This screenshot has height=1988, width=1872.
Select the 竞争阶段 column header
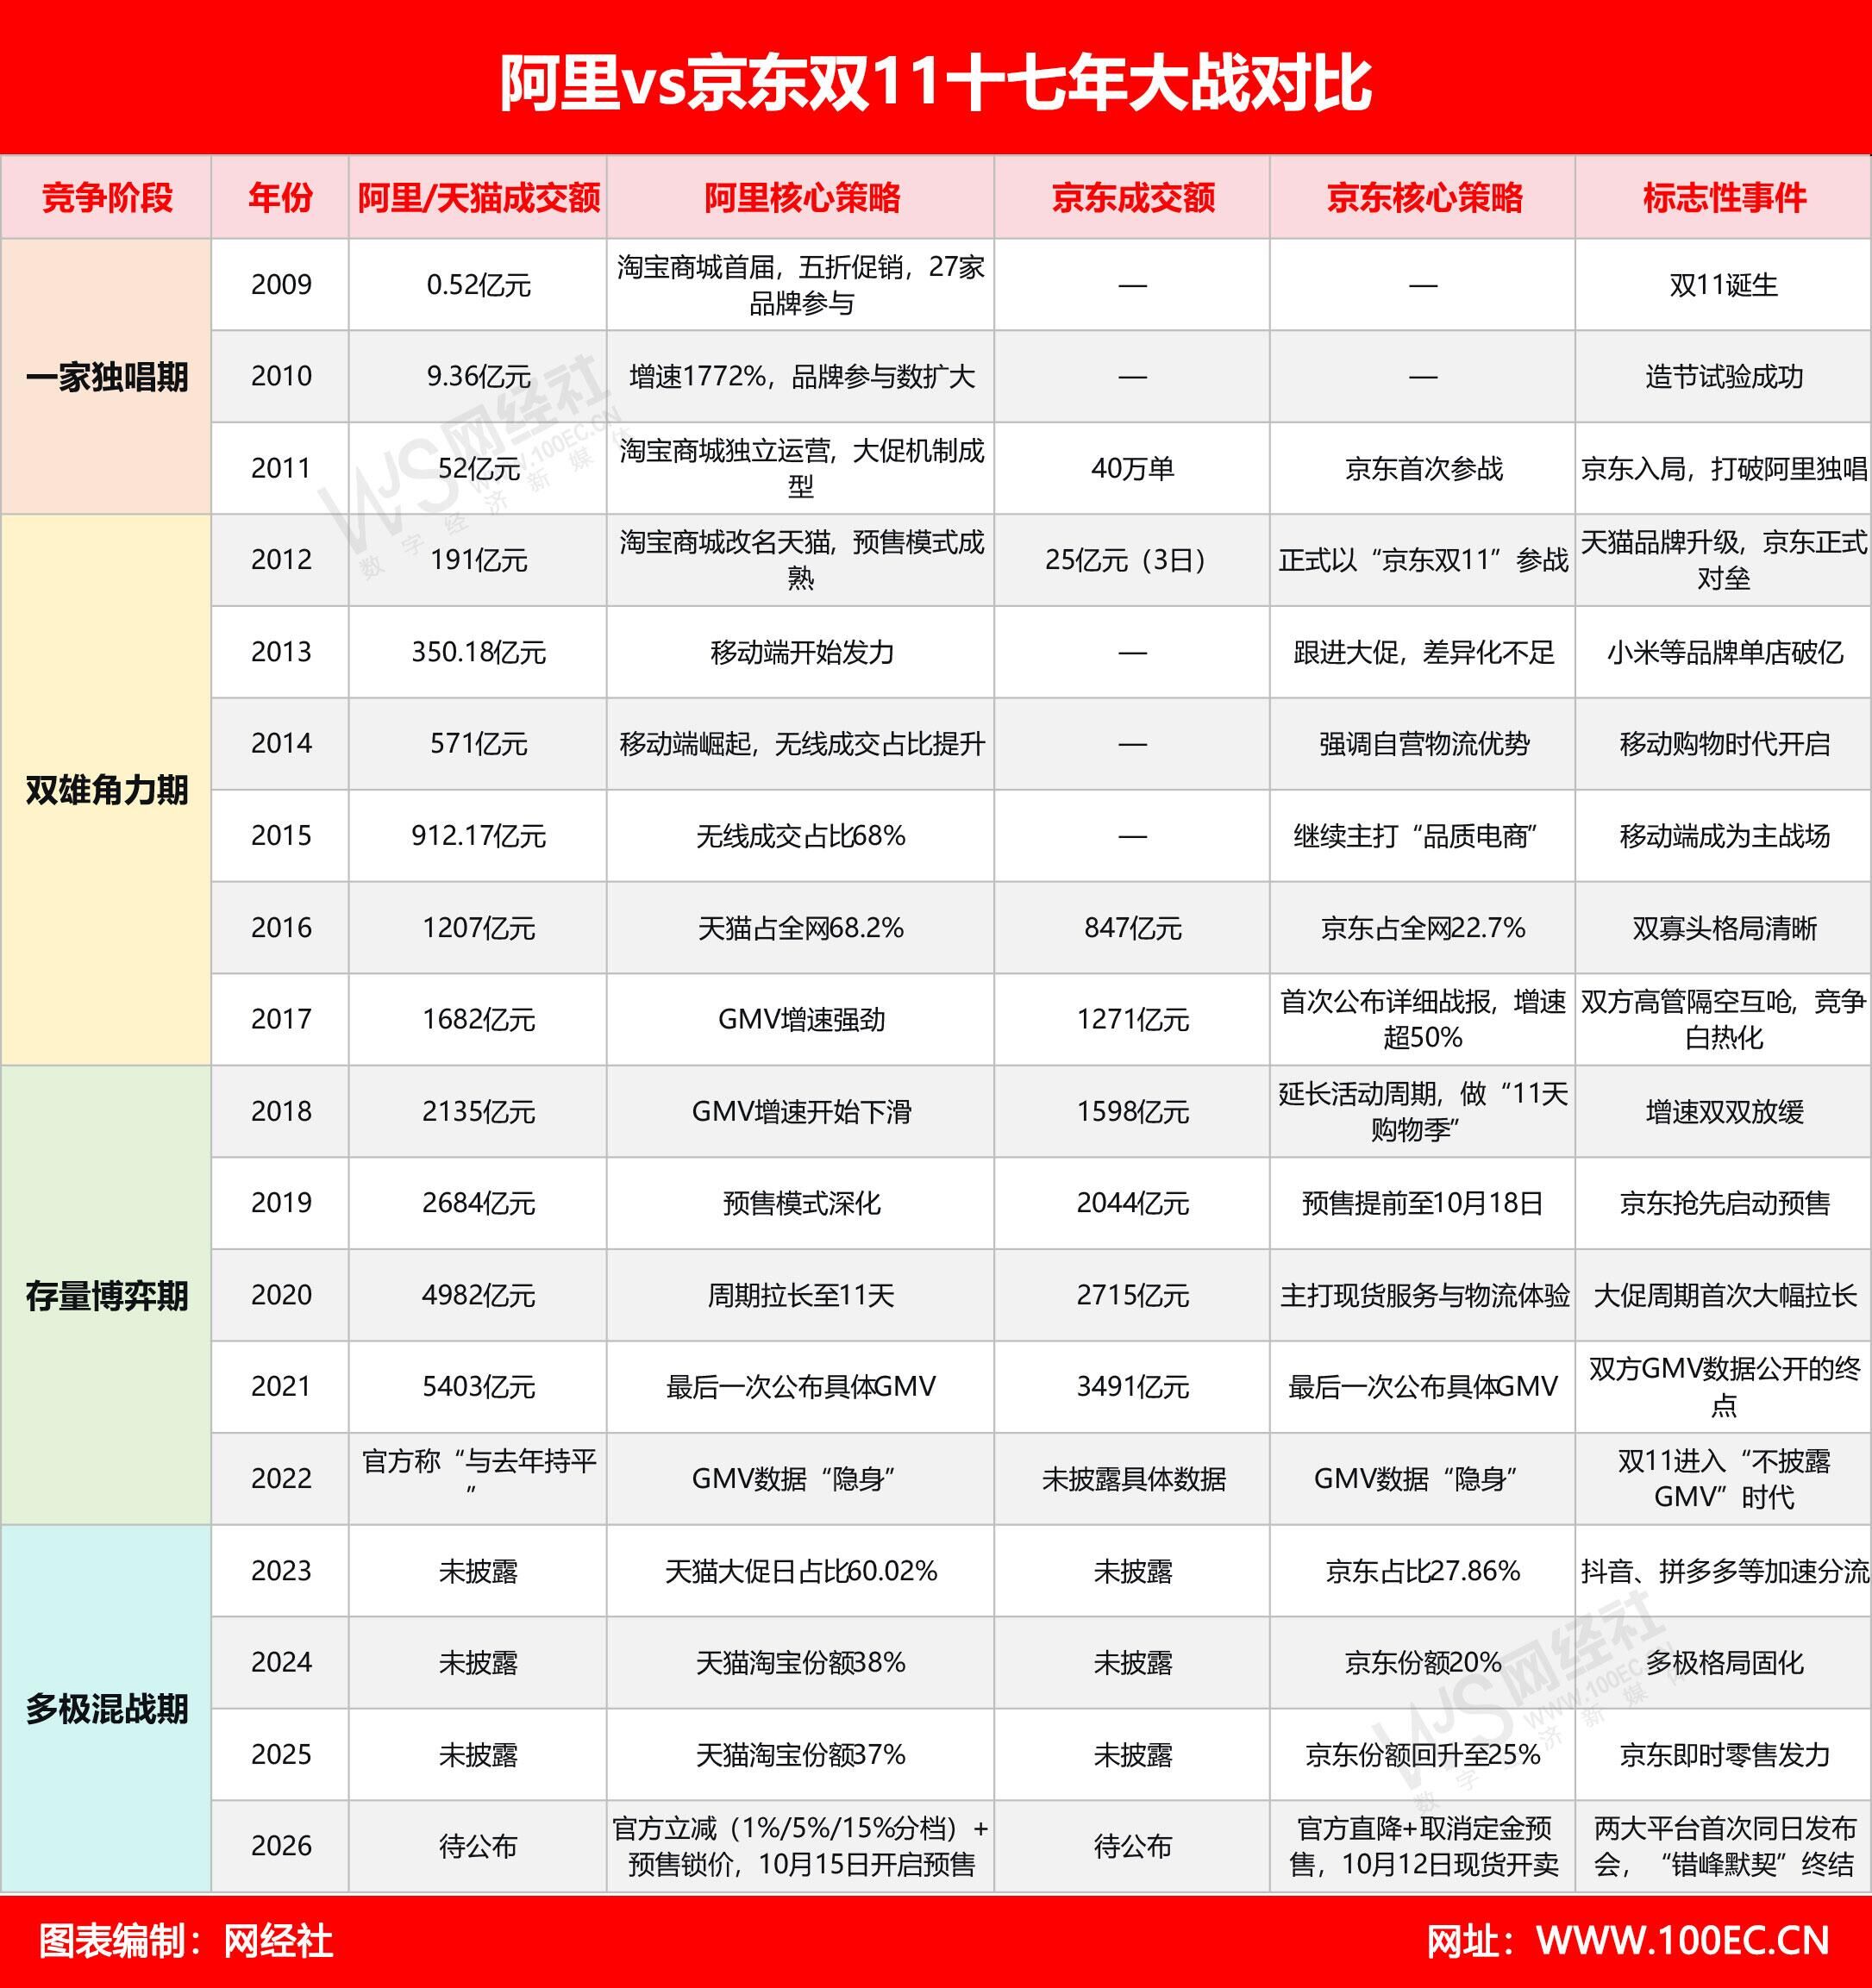[x=106, y=198]
